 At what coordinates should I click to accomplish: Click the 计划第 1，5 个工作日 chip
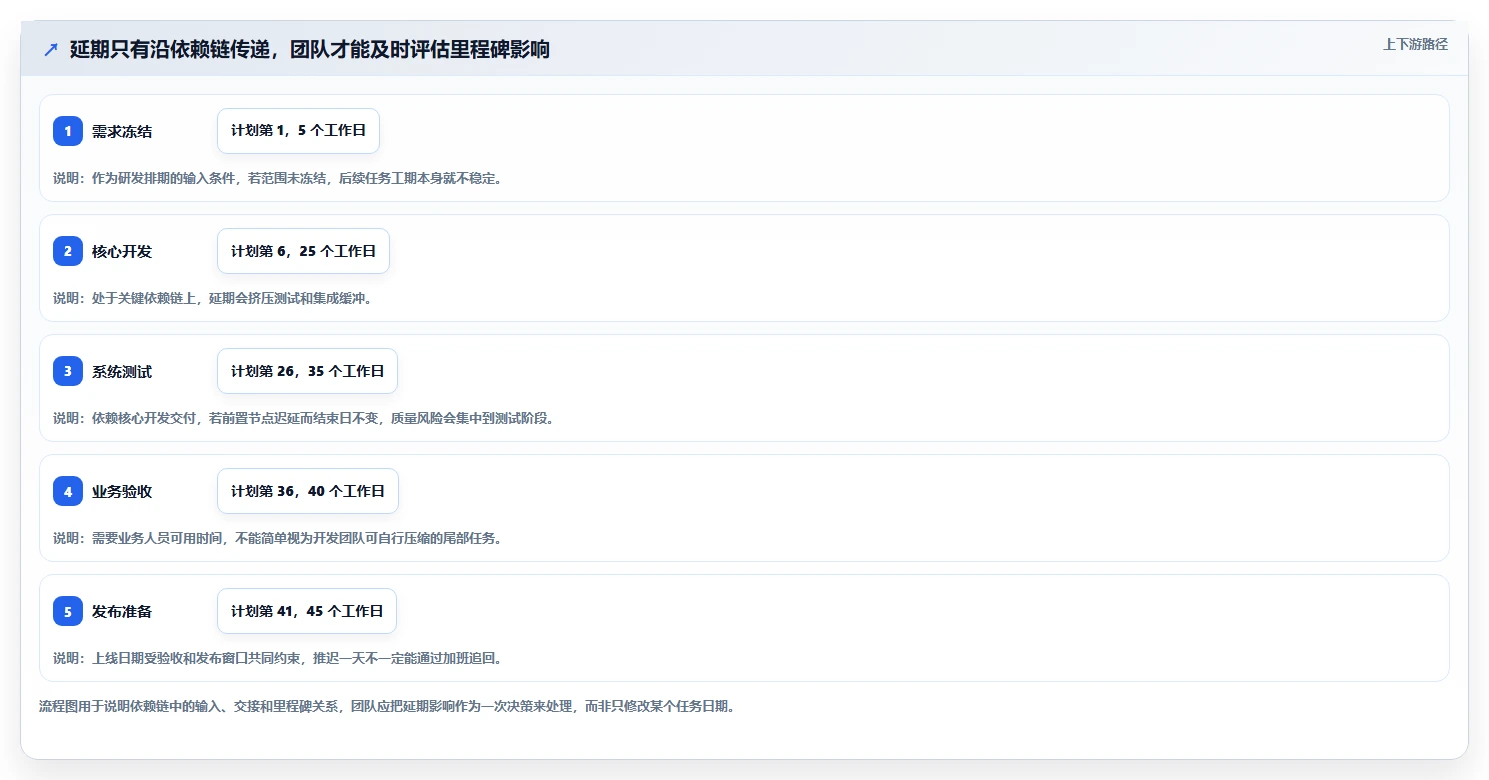coord(298,131)
